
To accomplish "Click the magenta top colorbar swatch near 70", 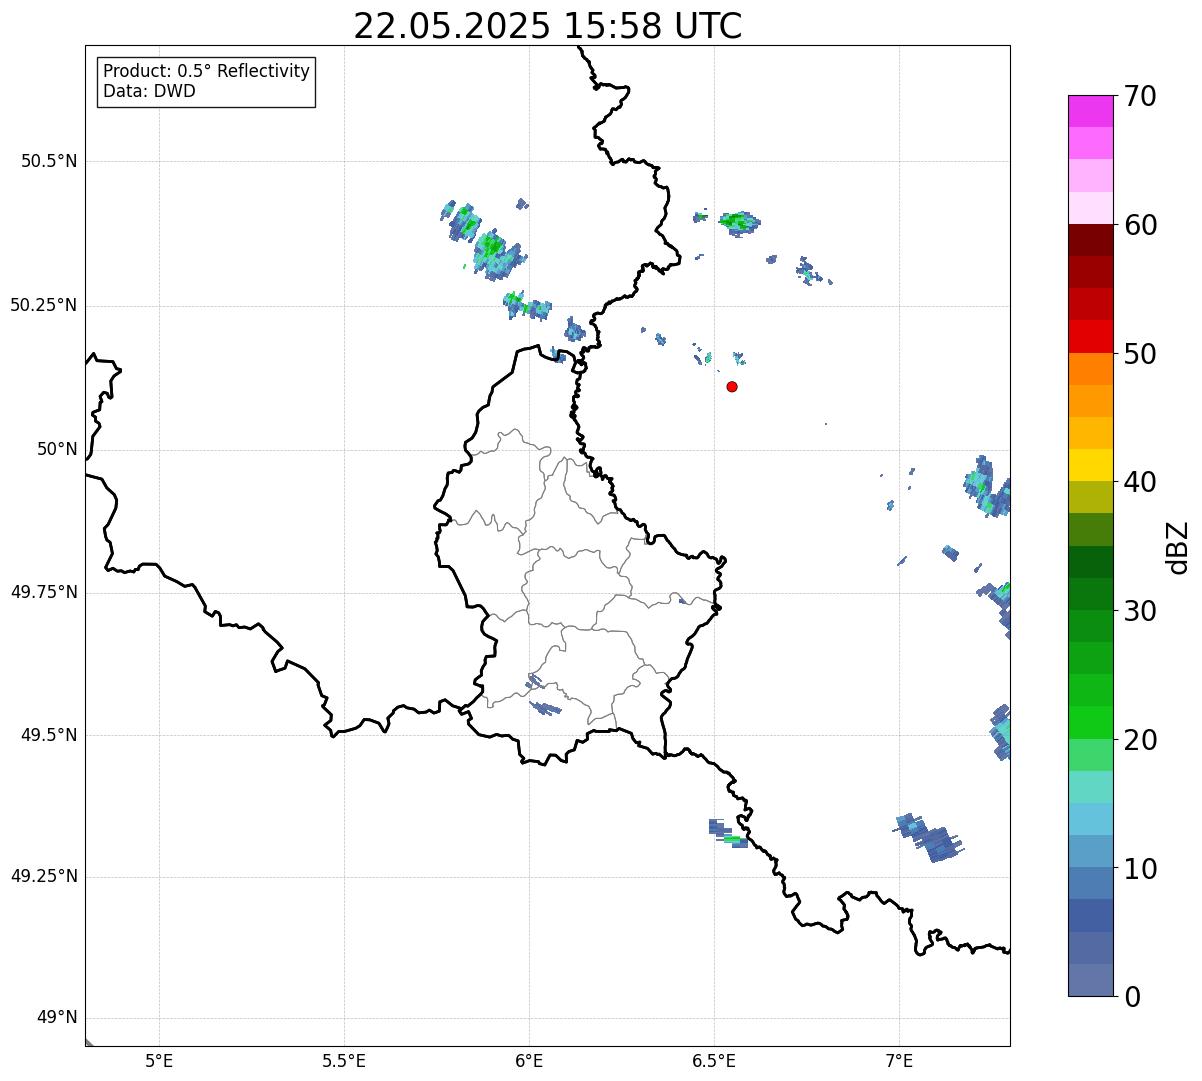I will tap(1090, 111).
